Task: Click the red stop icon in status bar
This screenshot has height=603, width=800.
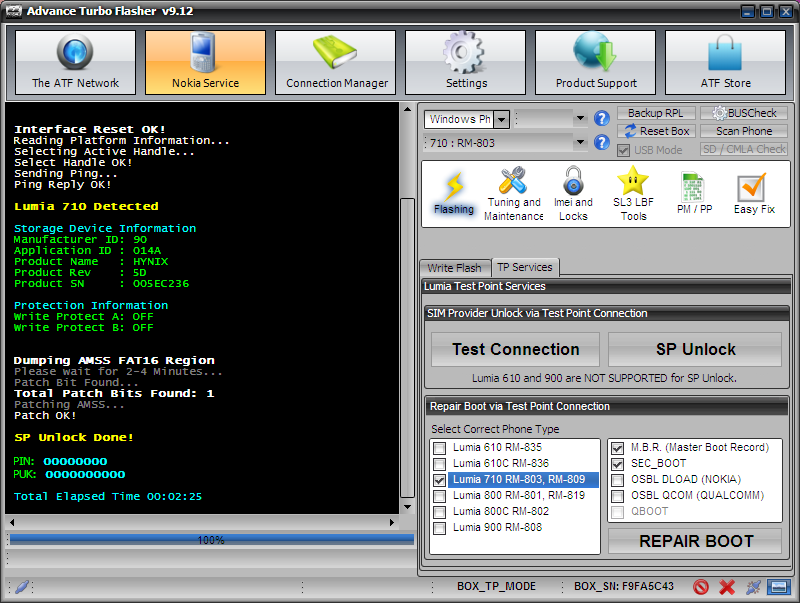Action: (701, 587)
